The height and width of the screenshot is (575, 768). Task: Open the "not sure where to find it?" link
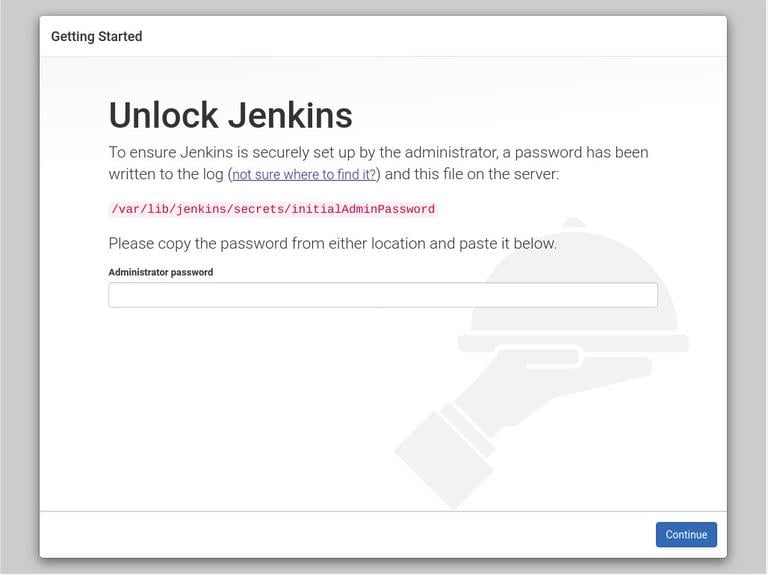coord(304,174)
